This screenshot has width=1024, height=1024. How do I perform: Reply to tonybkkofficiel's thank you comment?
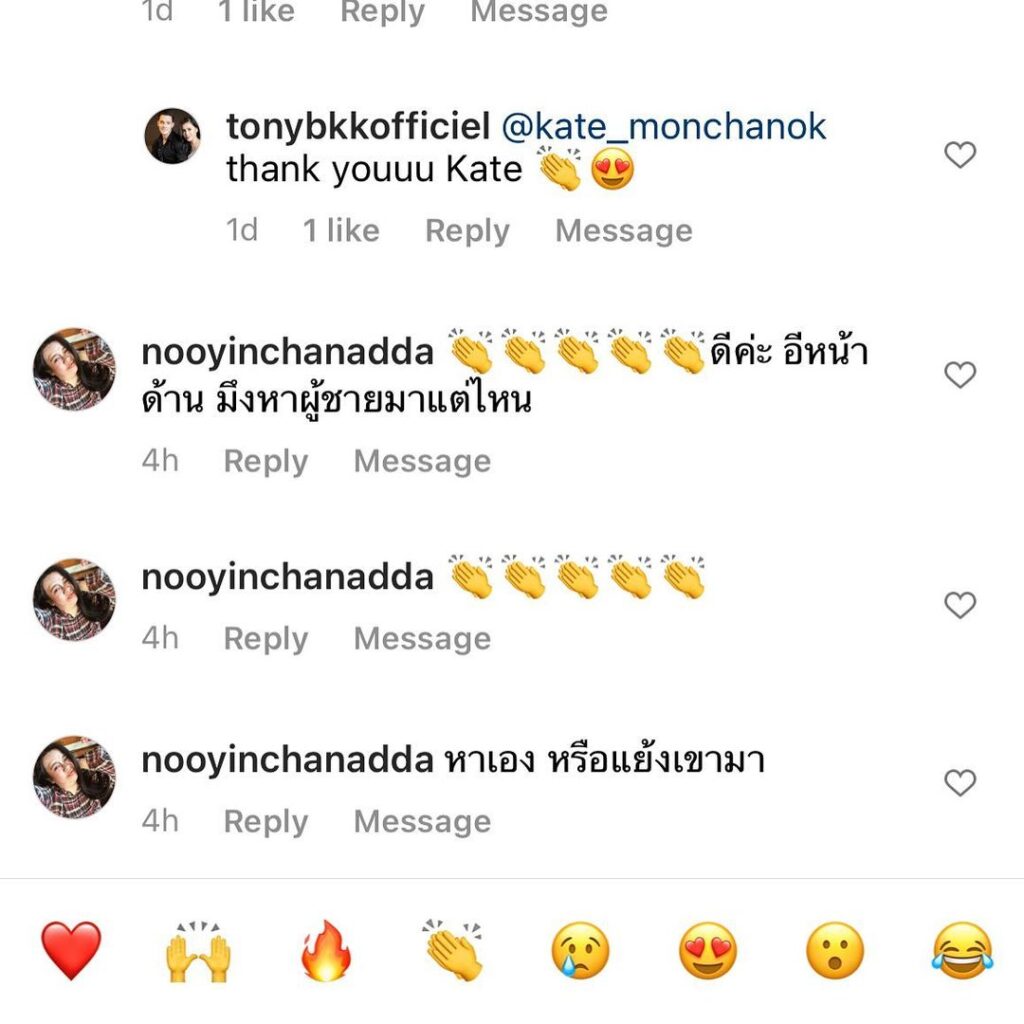click(467, 231)
